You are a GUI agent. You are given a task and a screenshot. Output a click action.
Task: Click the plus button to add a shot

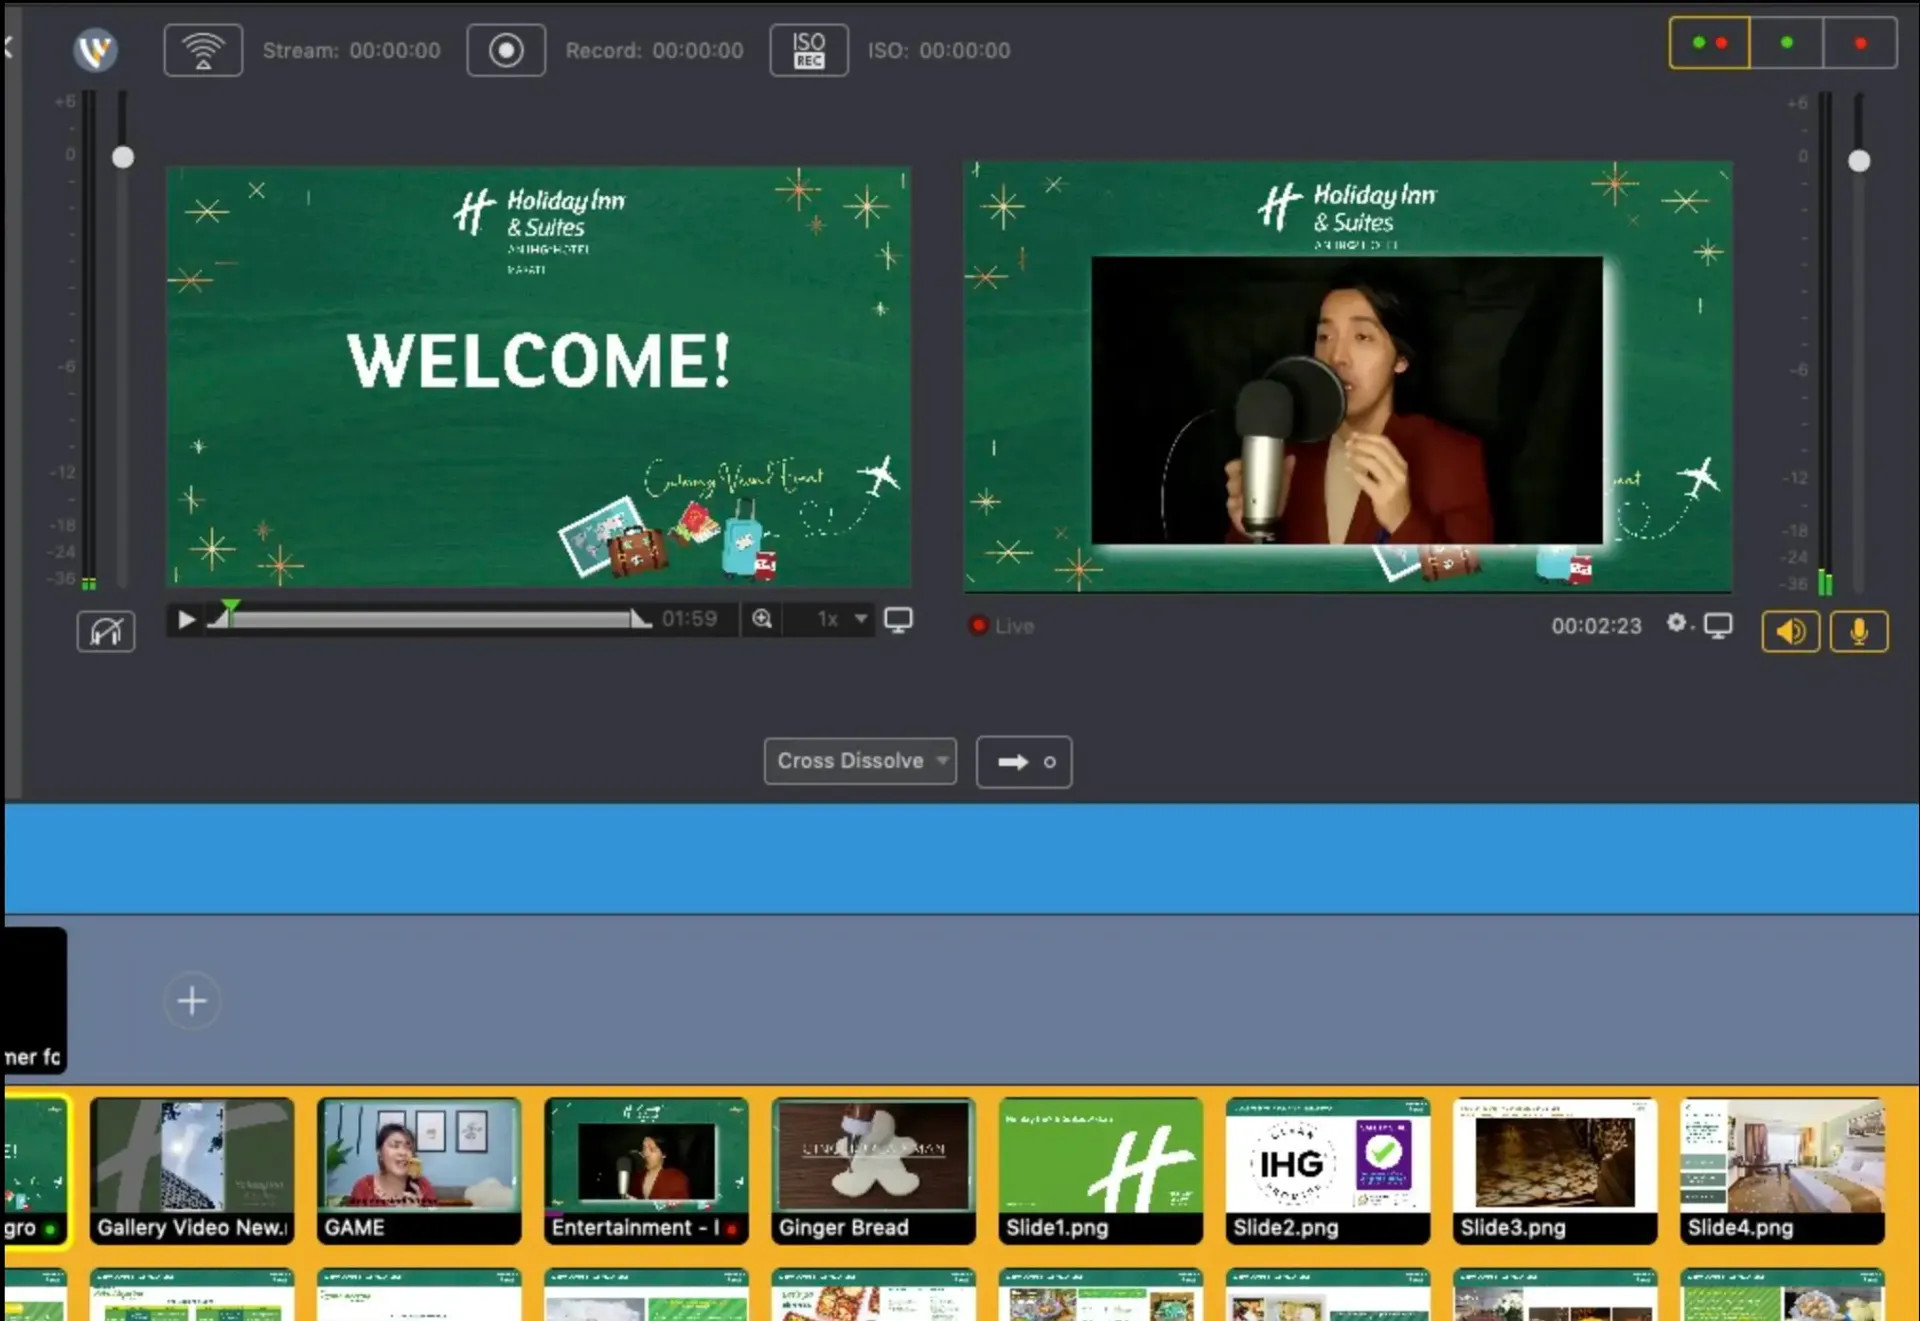192,1000
